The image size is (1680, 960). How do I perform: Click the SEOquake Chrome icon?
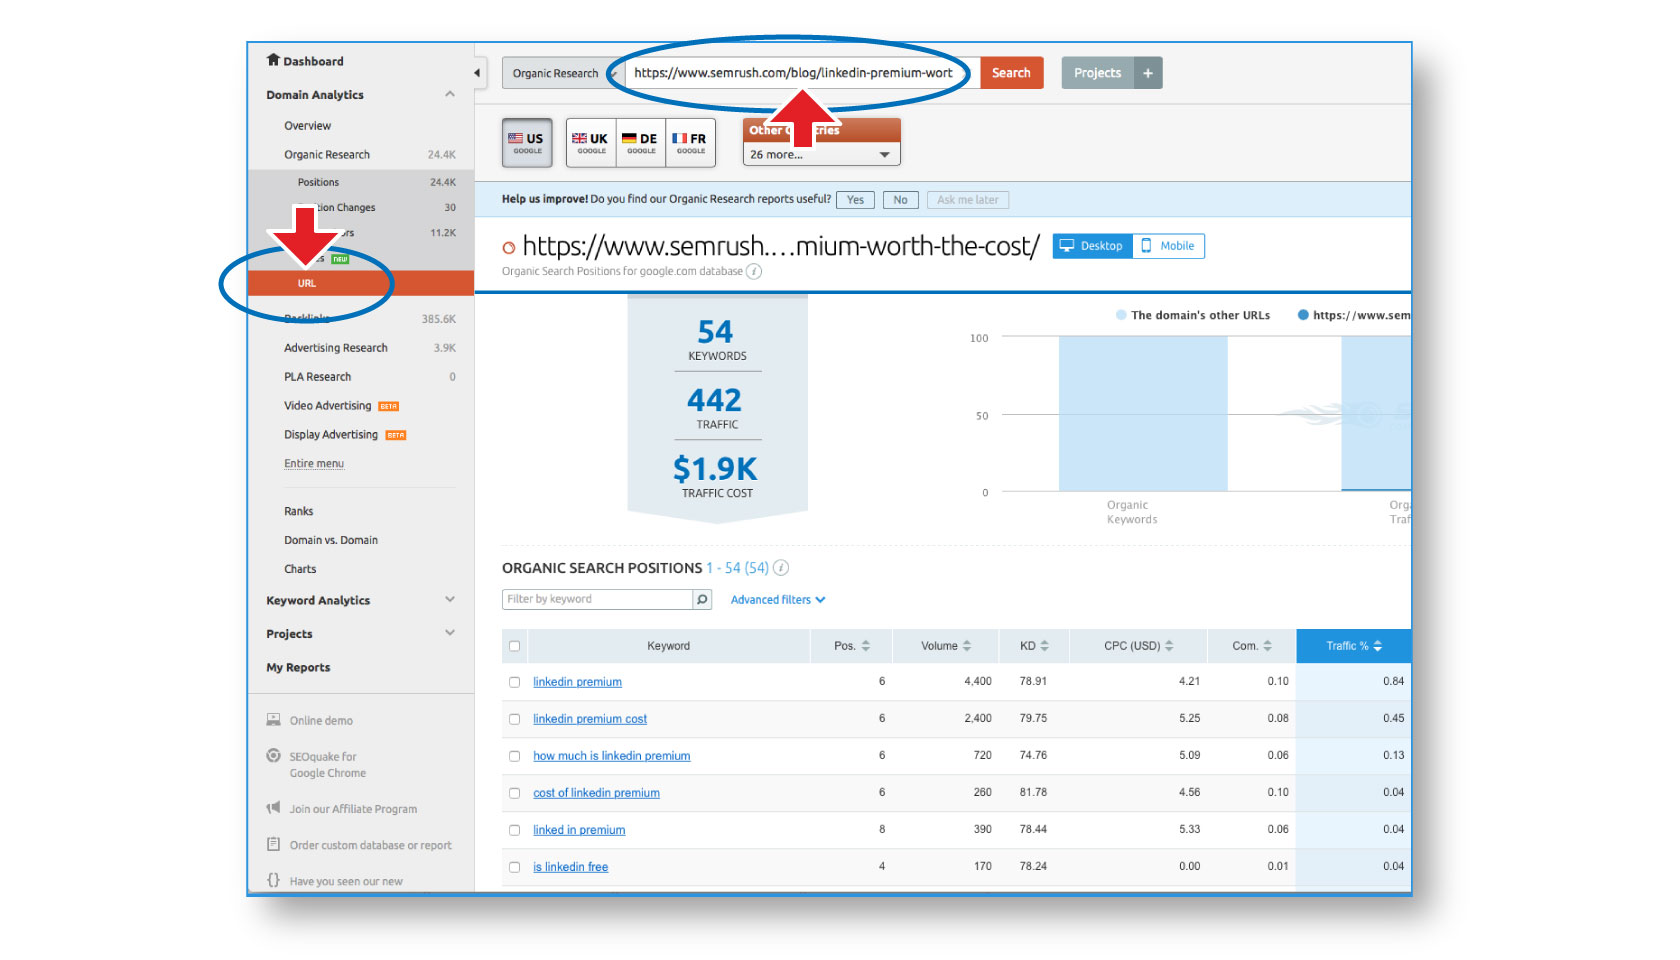[273, 756]
